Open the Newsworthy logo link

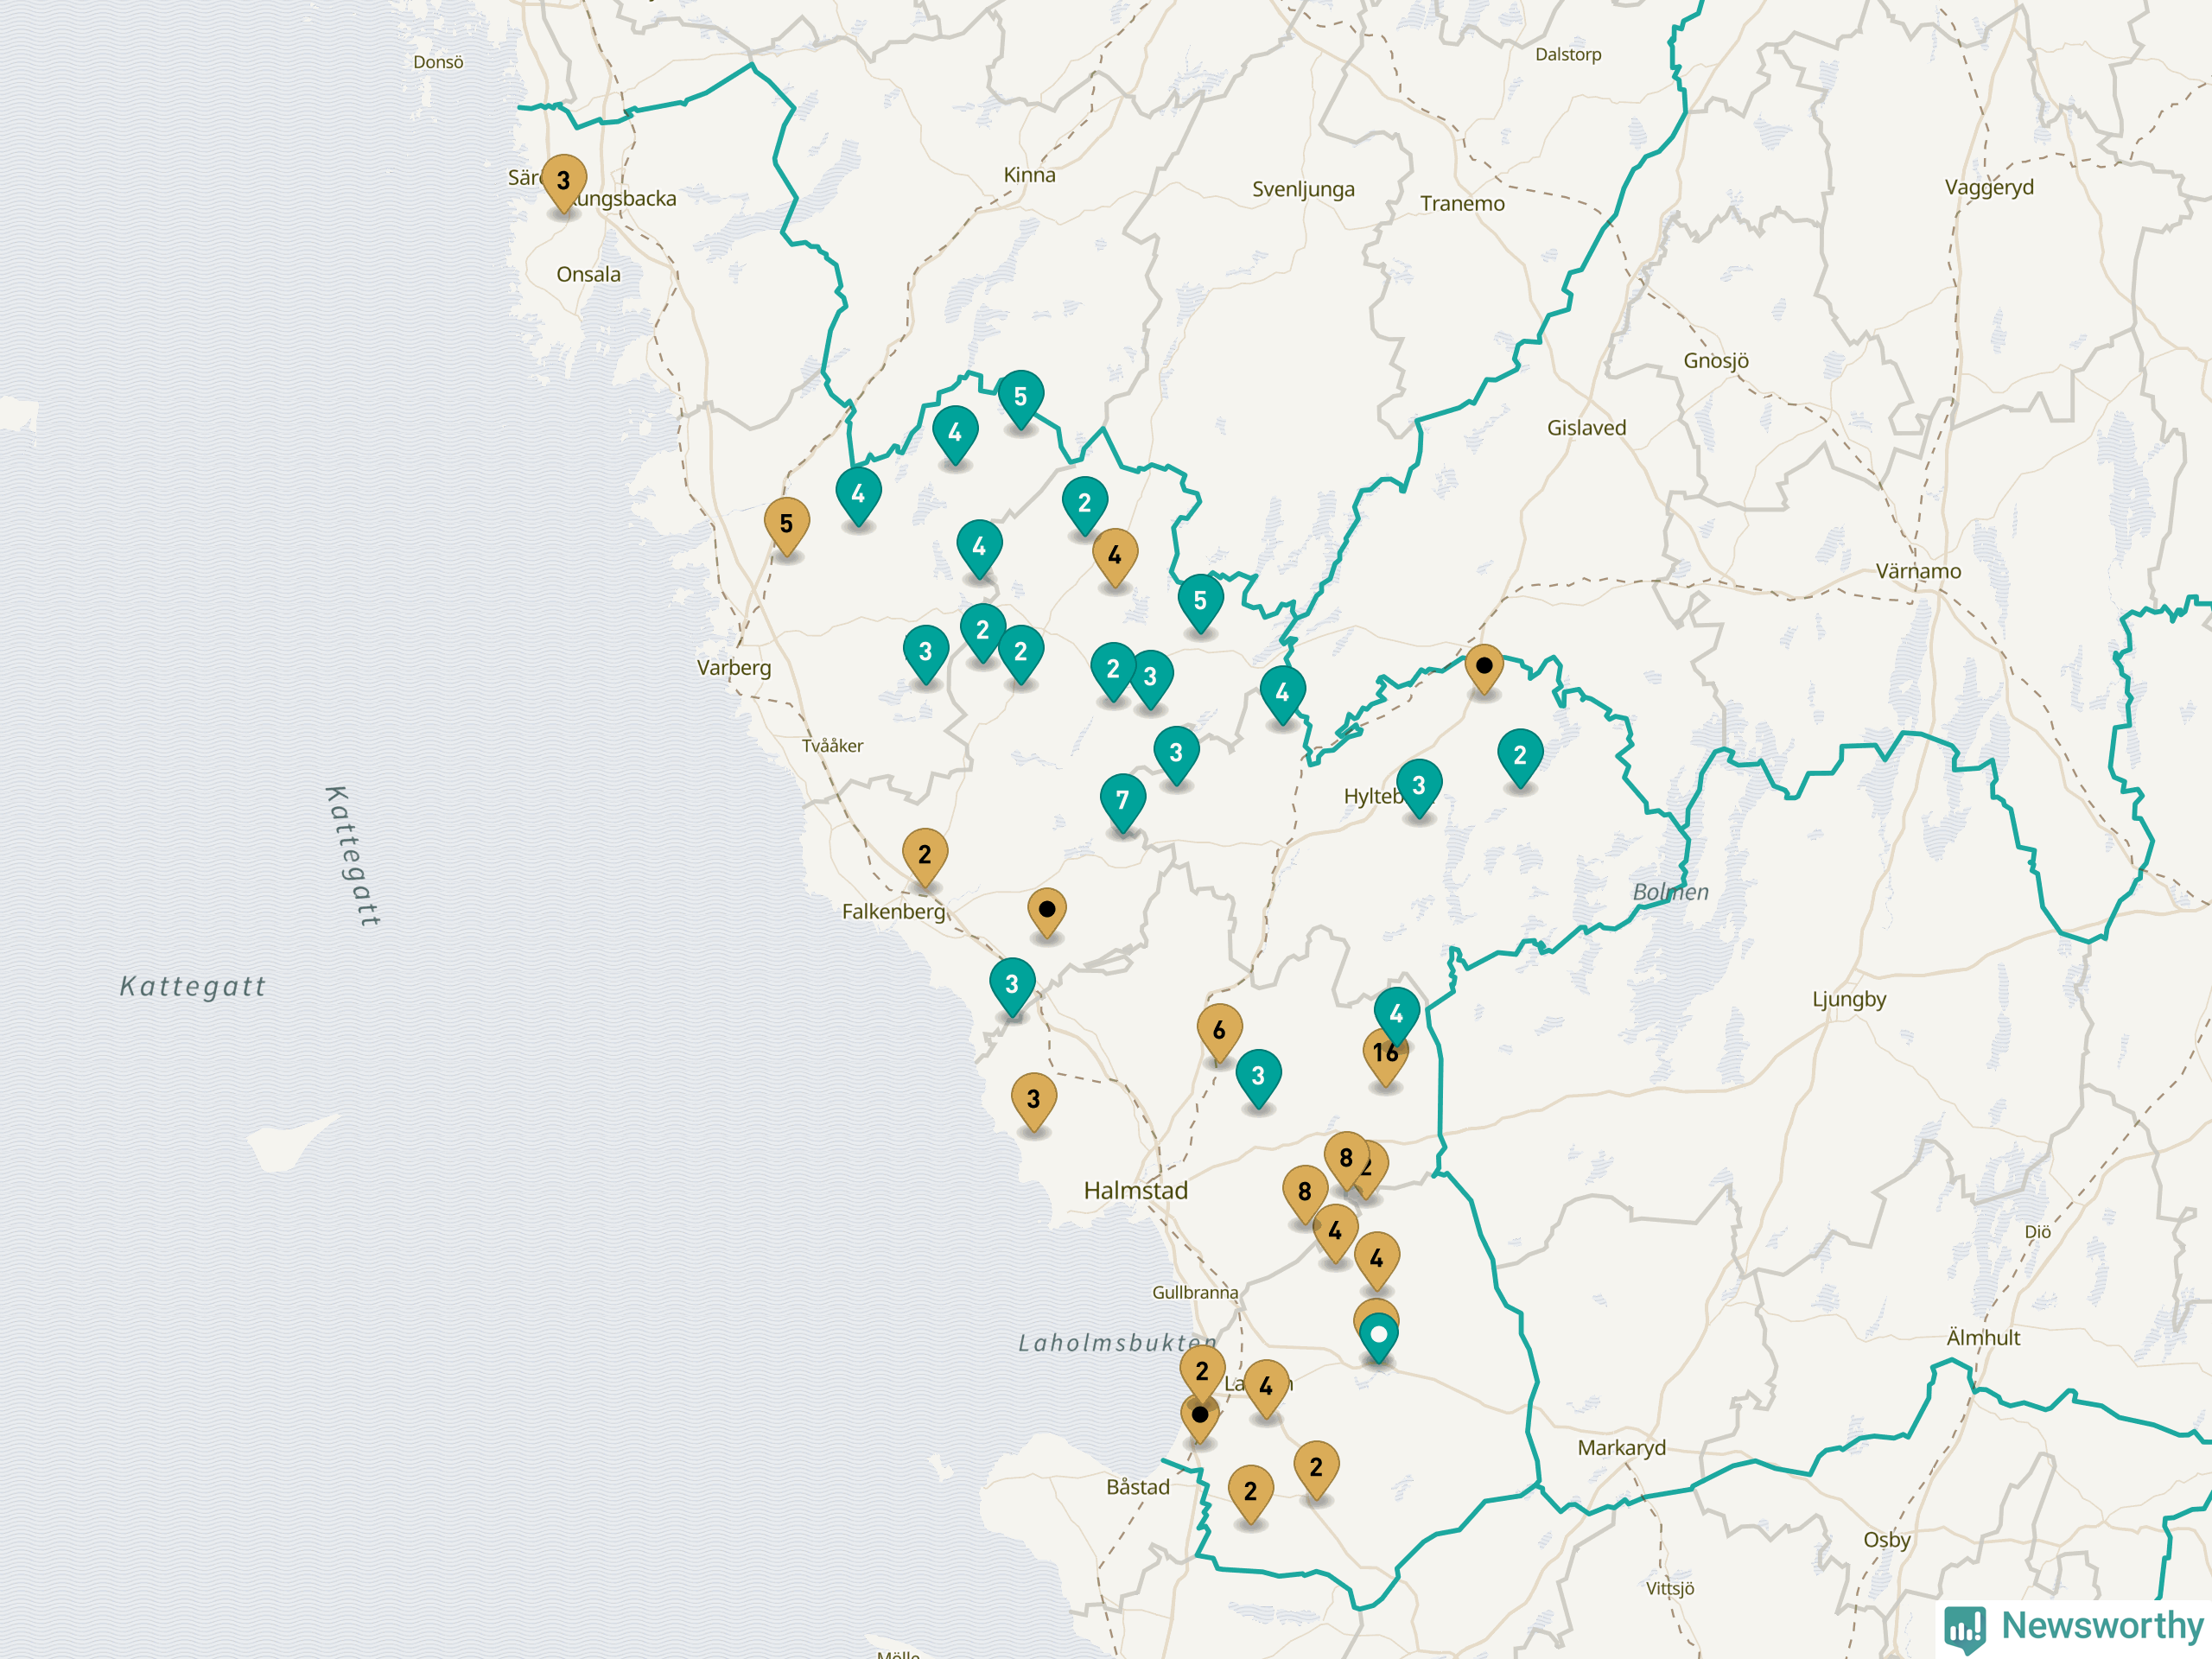tap(2074, 1628)
